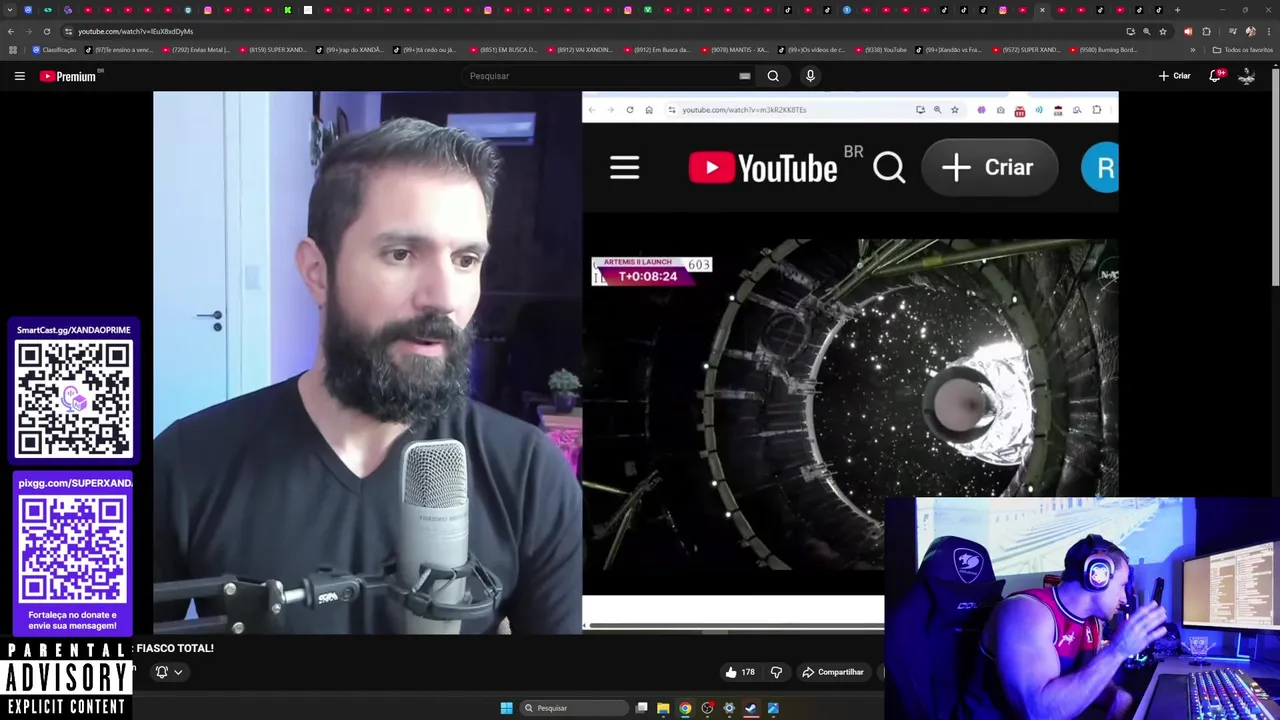
Task: Open the Photos app on the taskbar
Action: [773, 708]
